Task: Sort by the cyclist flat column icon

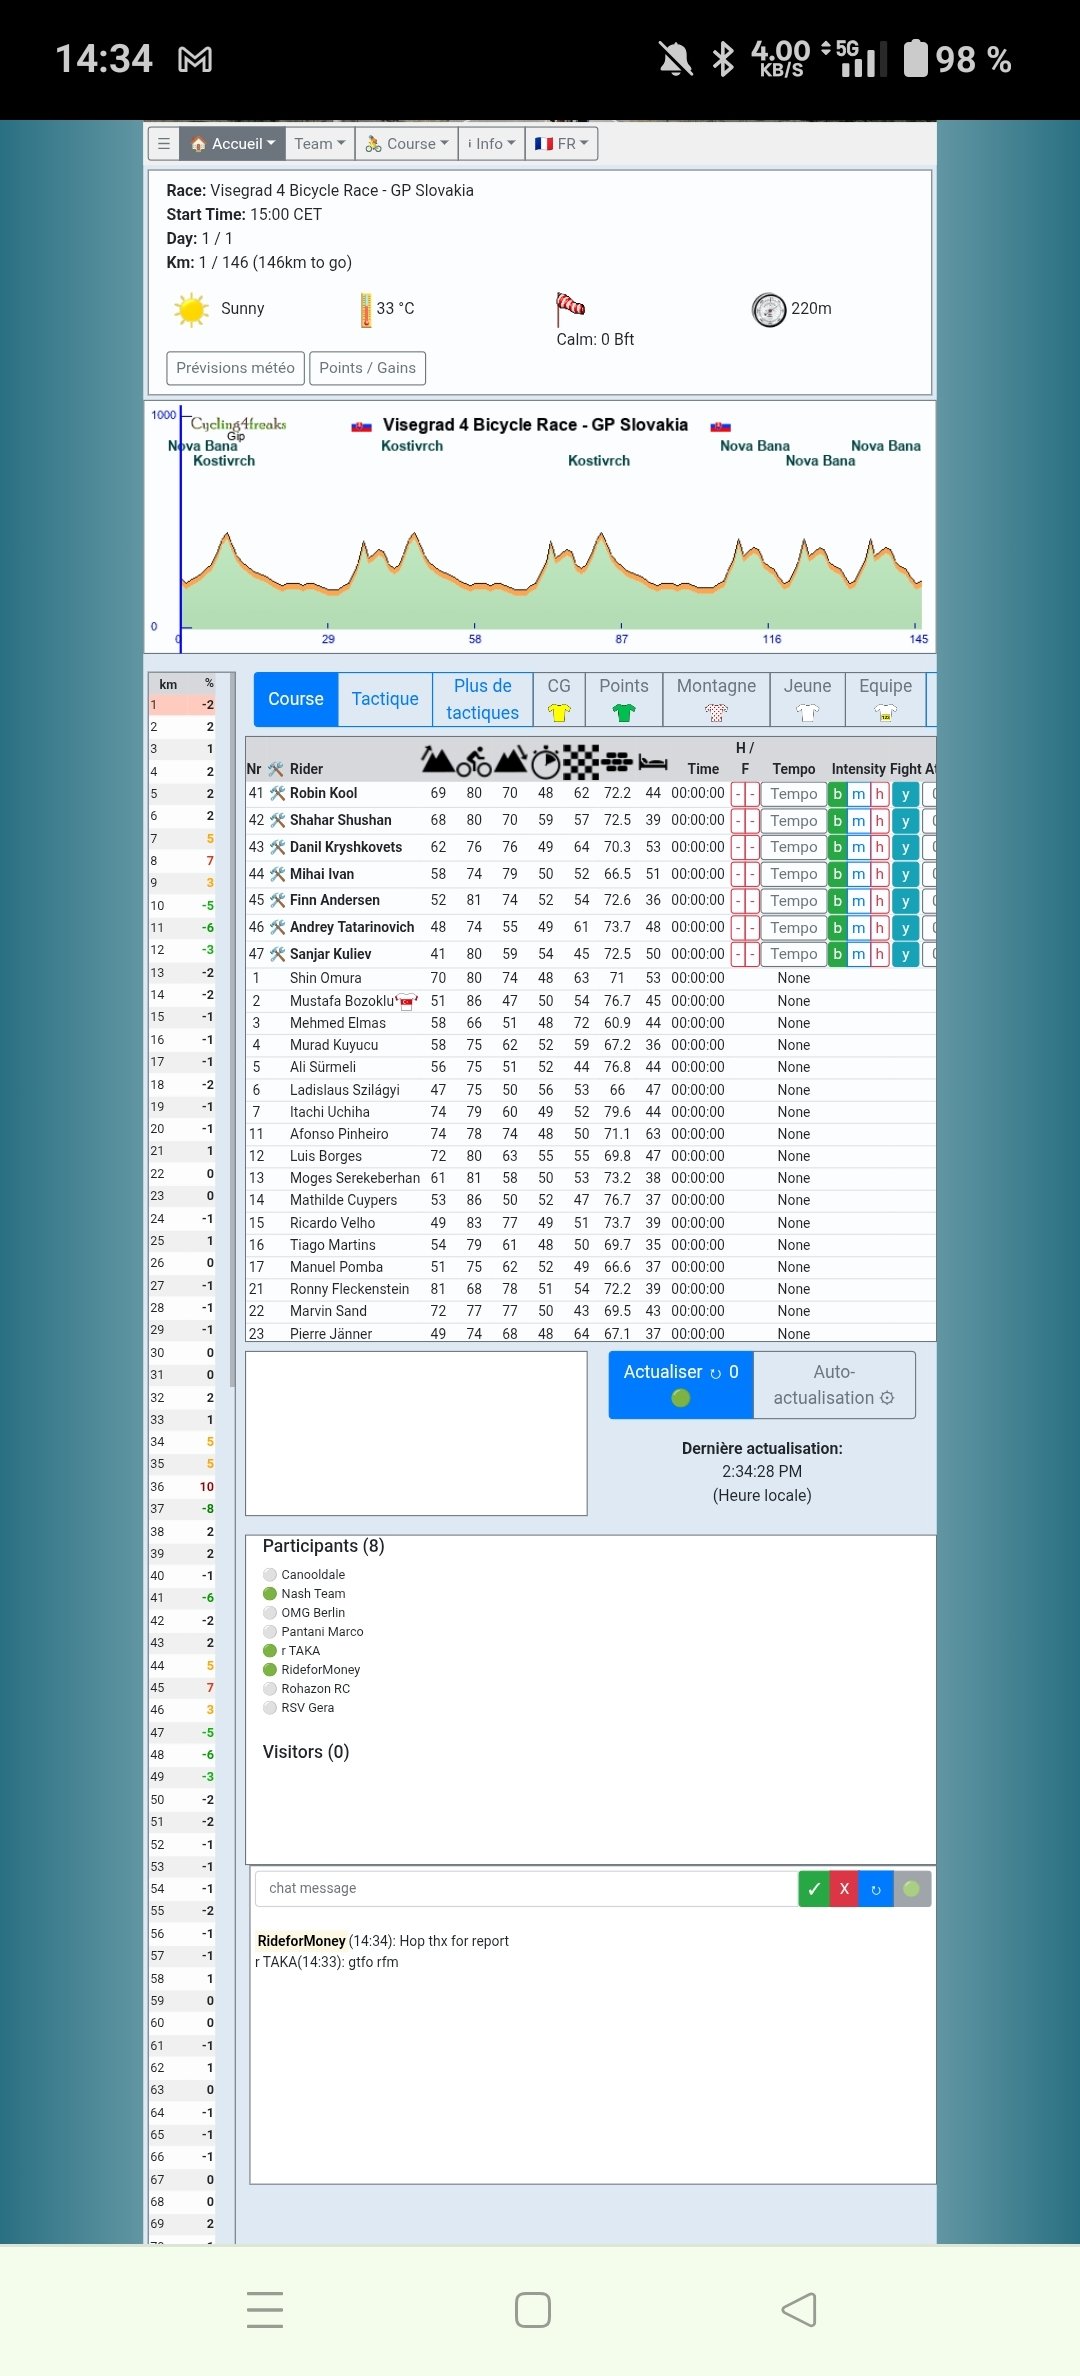Action: pyautogui.click(x=474, y=762)
